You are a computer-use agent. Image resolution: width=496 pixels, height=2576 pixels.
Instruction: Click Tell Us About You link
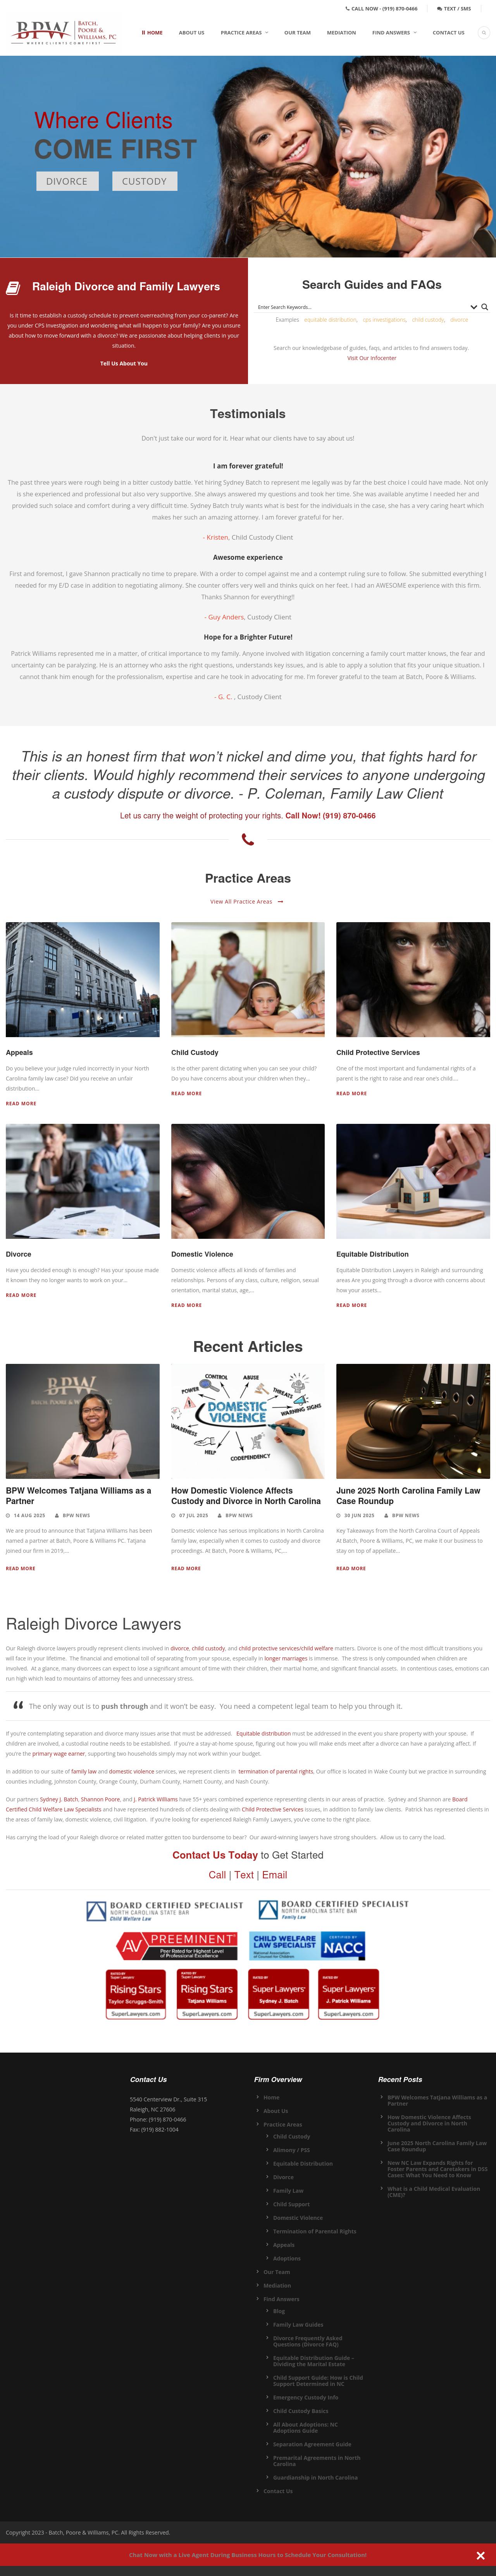(x=124, y=363)
